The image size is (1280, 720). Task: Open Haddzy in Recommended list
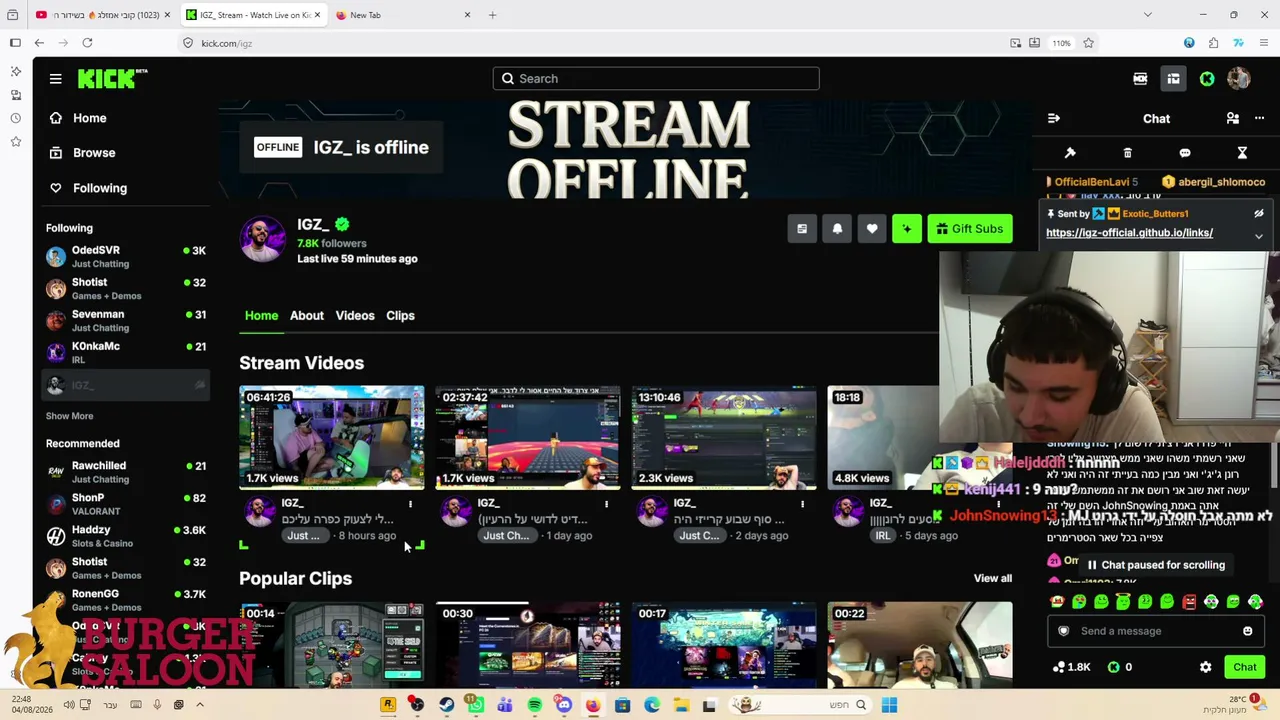coord(126,536)
